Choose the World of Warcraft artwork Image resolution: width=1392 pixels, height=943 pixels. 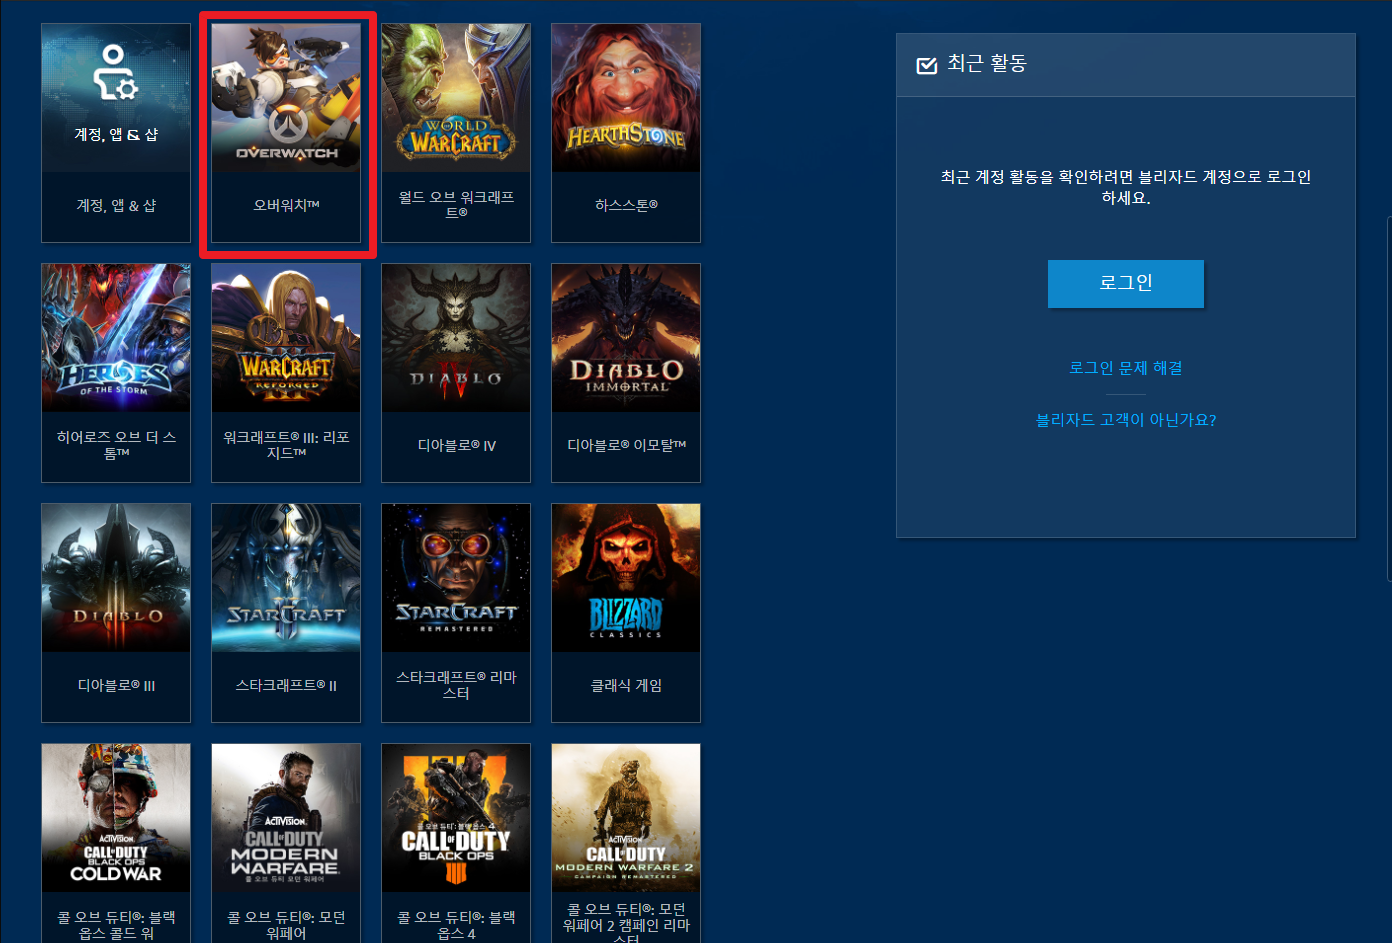[456, 98]
